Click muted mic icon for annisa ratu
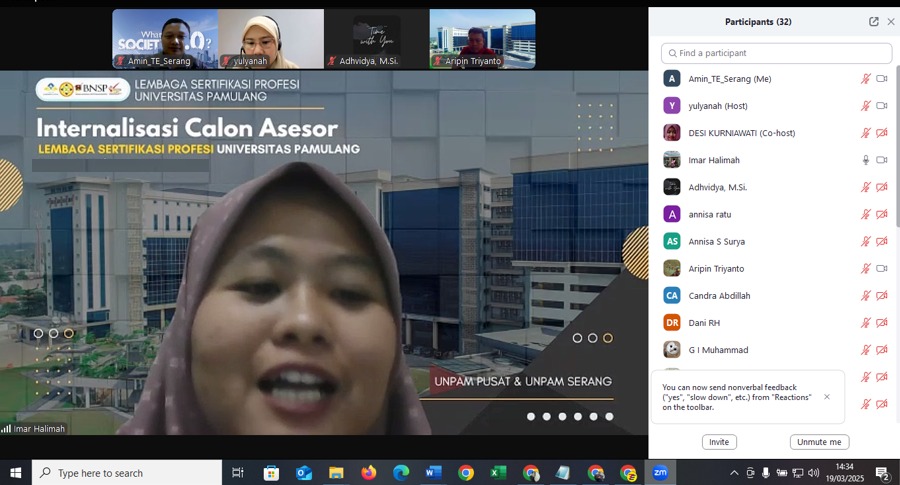The image size is (900, 485). [x=866, y=214]
